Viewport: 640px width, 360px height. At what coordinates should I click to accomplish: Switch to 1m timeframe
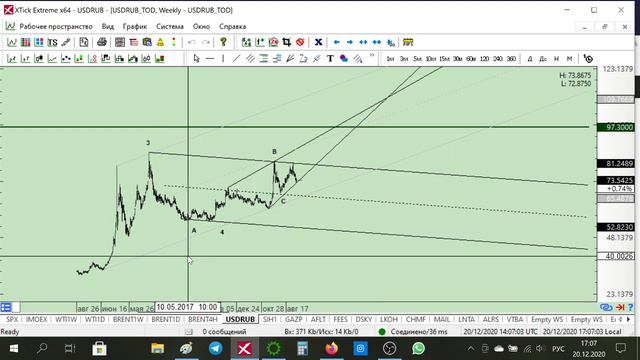click(x=390, y=59)
